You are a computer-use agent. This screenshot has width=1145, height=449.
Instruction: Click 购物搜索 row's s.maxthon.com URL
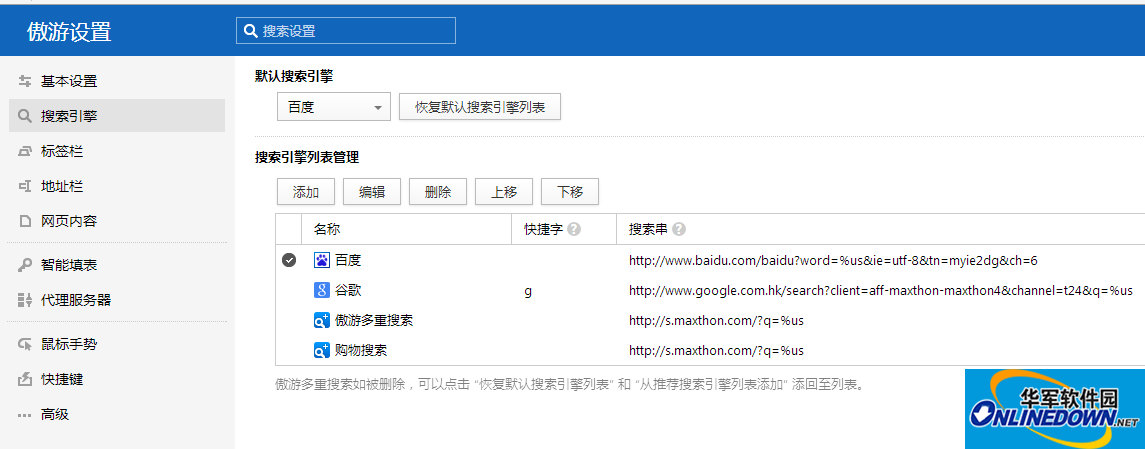[716, 350]
